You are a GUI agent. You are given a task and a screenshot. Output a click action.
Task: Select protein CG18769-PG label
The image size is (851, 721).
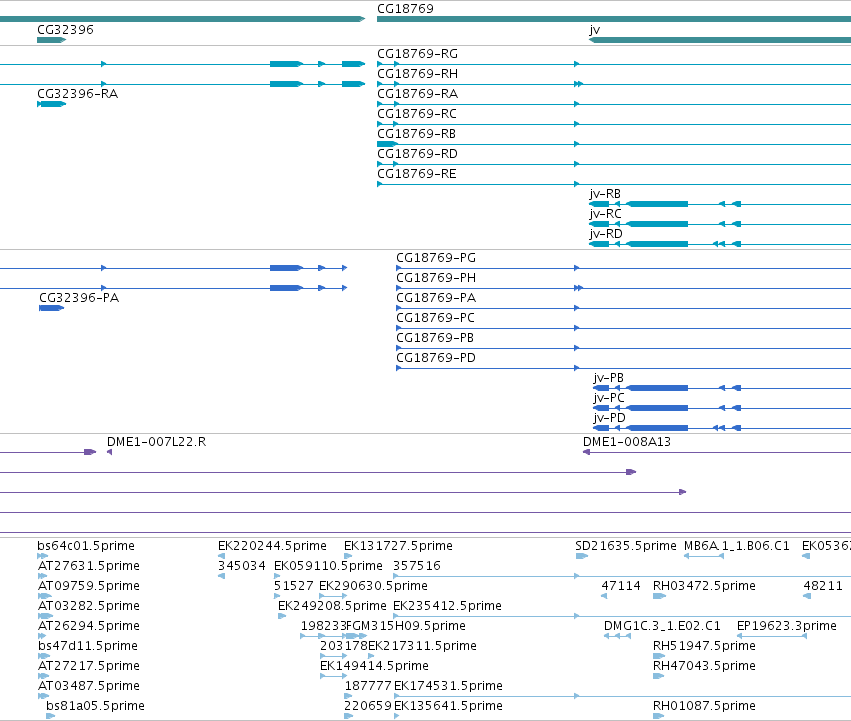click(436, 258)
